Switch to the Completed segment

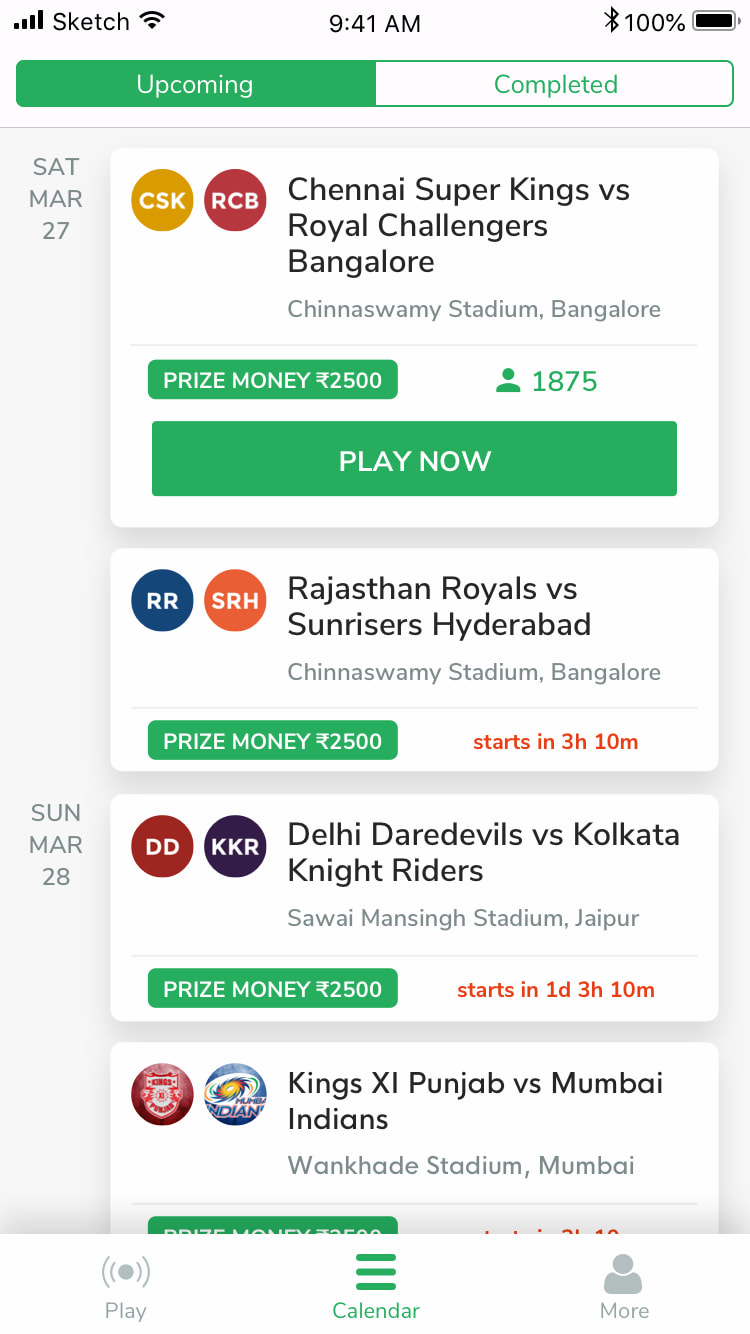555,84
